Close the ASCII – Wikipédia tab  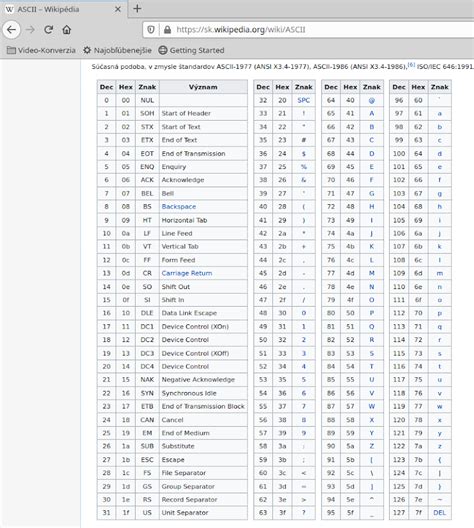118,9
